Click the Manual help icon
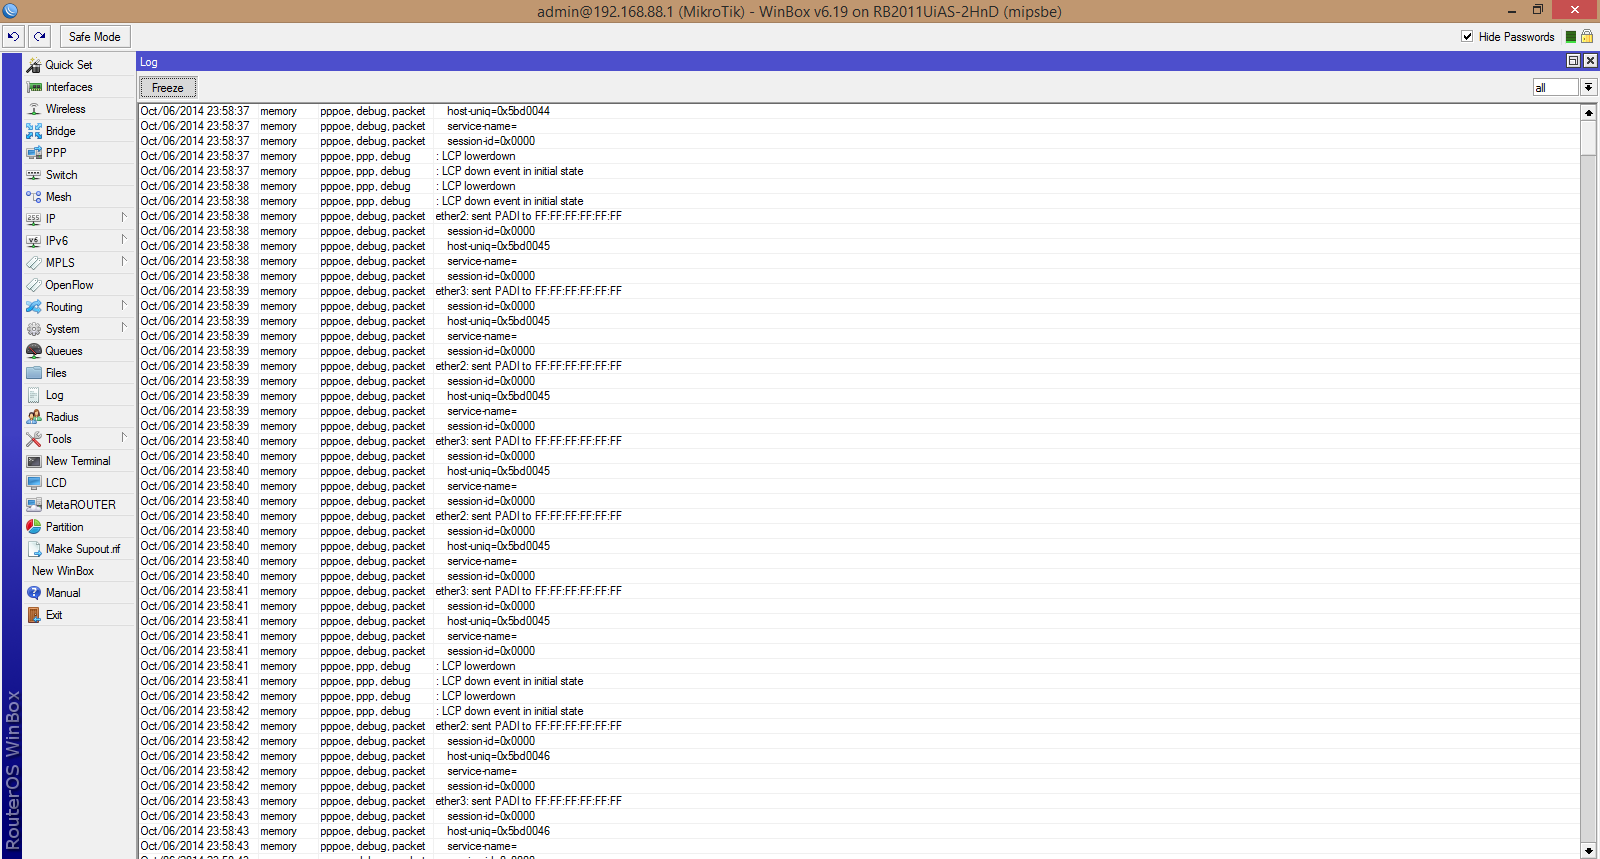The image size is (1600, 859). tap(34, 593)
